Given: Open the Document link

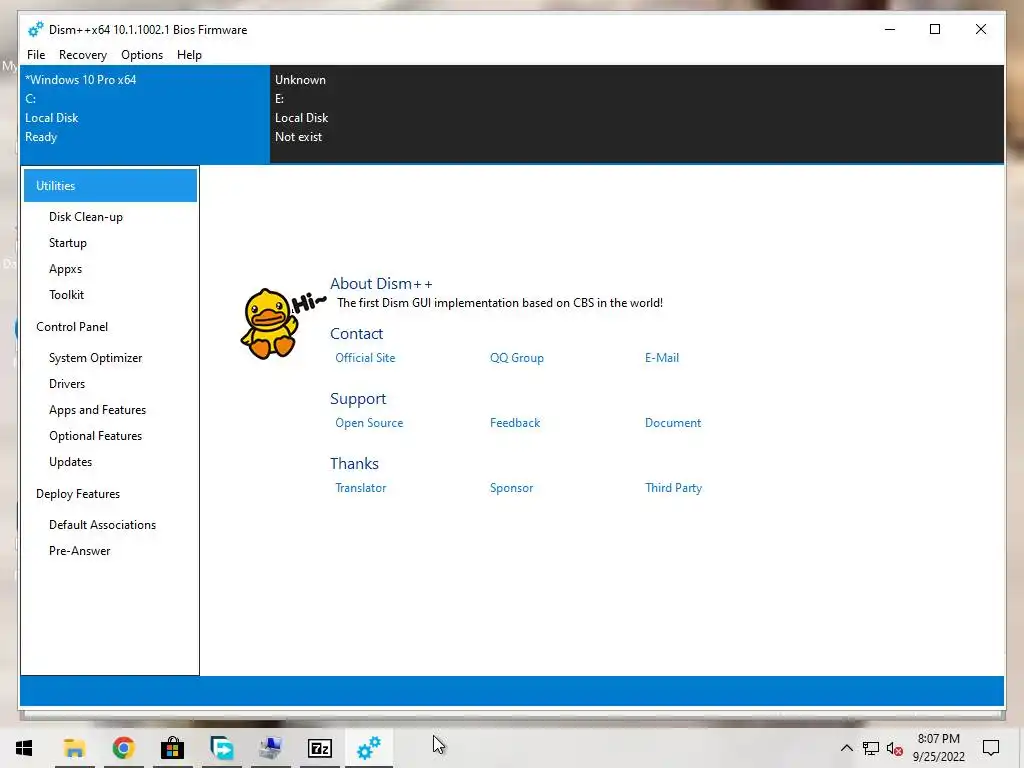Looking at the screenshot, I should [673, 423].
